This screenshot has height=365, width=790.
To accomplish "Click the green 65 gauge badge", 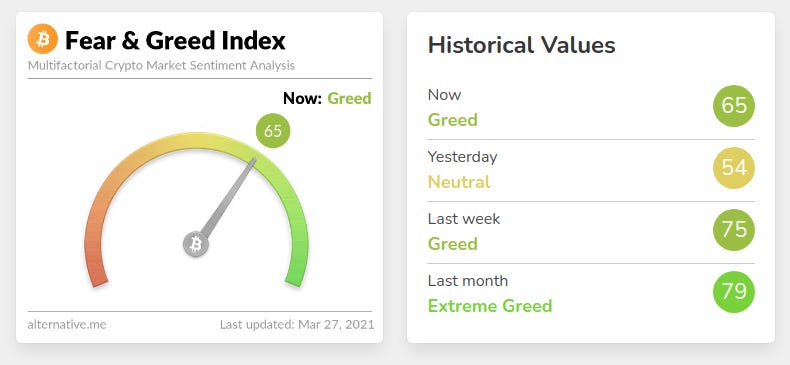I will click(x=273, y=131).
